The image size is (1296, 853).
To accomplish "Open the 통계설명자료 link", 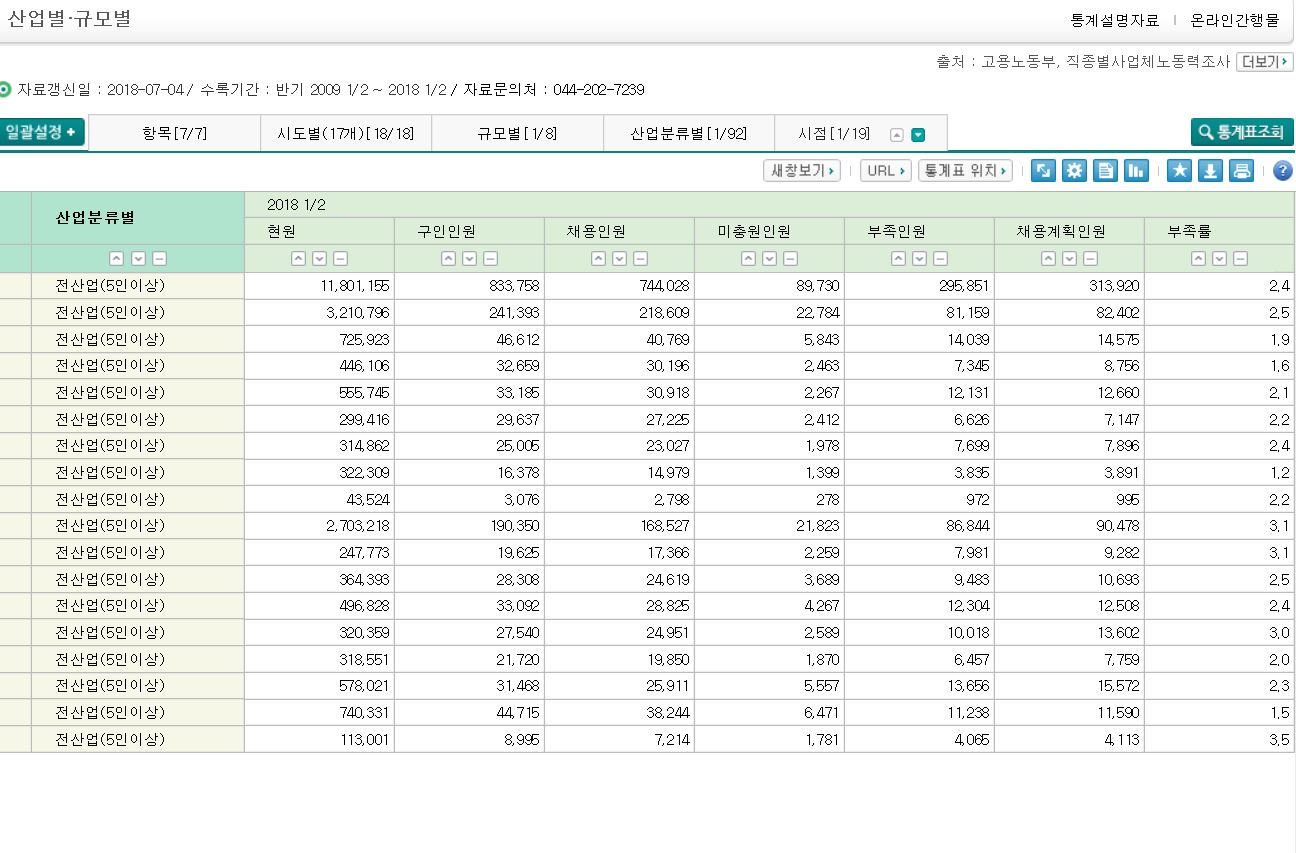I will [x=1114, y=20].
